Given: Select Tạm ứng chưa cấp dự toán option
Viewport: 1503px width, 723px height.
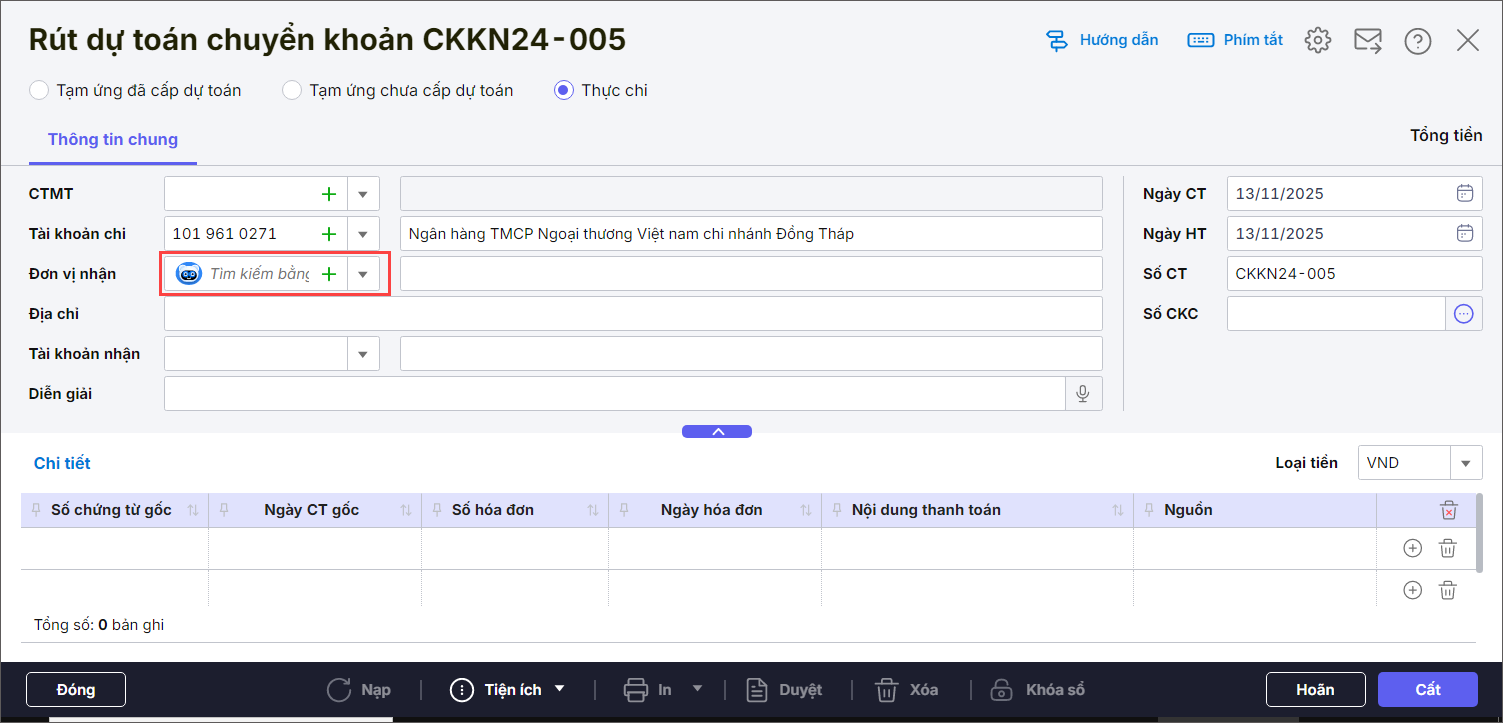Looking at the screenshot, I should 292,91.
